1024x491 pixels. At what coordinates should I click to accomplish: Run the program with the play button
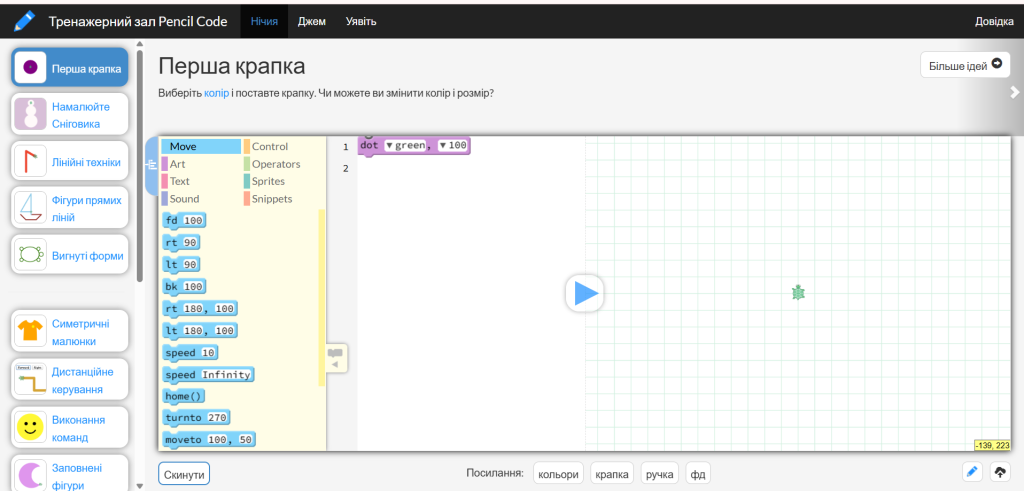[x=584, y=293]
